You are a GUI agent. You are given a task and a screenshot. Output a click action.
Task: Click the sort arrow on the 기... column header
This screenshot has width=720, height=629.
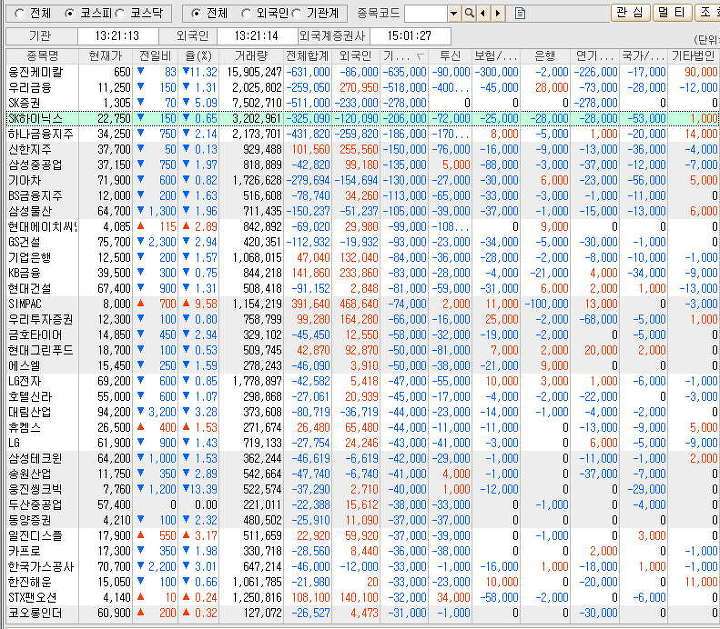tap(420, 56)
